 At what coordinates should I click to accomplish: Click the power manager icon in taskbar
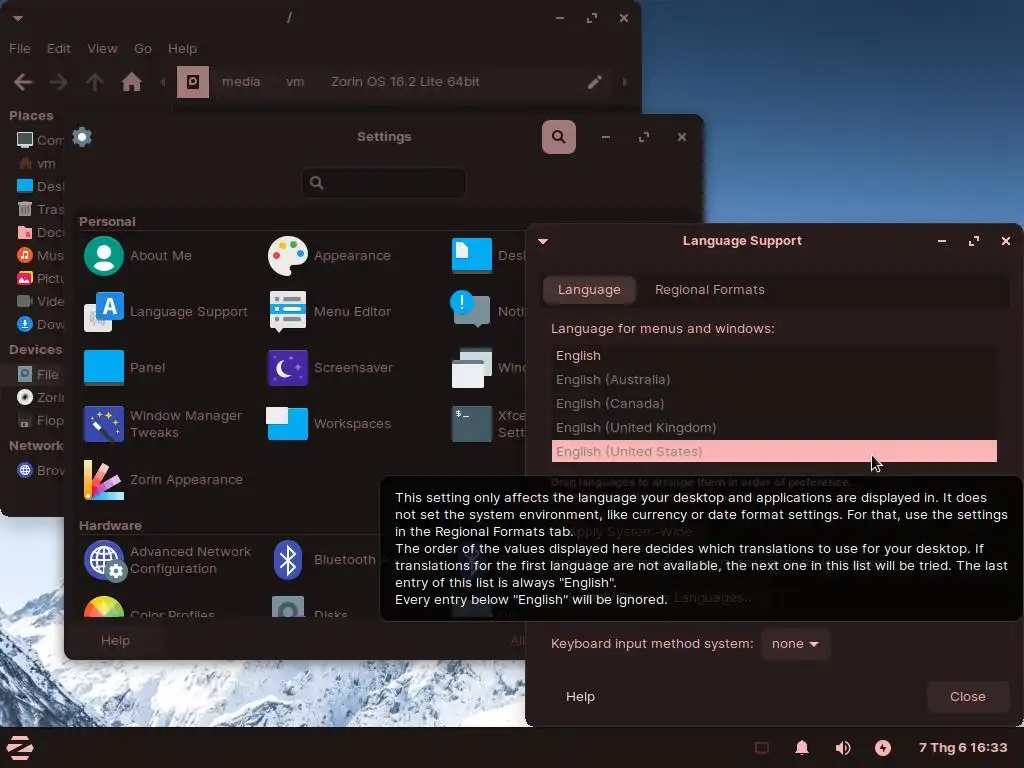point(883,748)
